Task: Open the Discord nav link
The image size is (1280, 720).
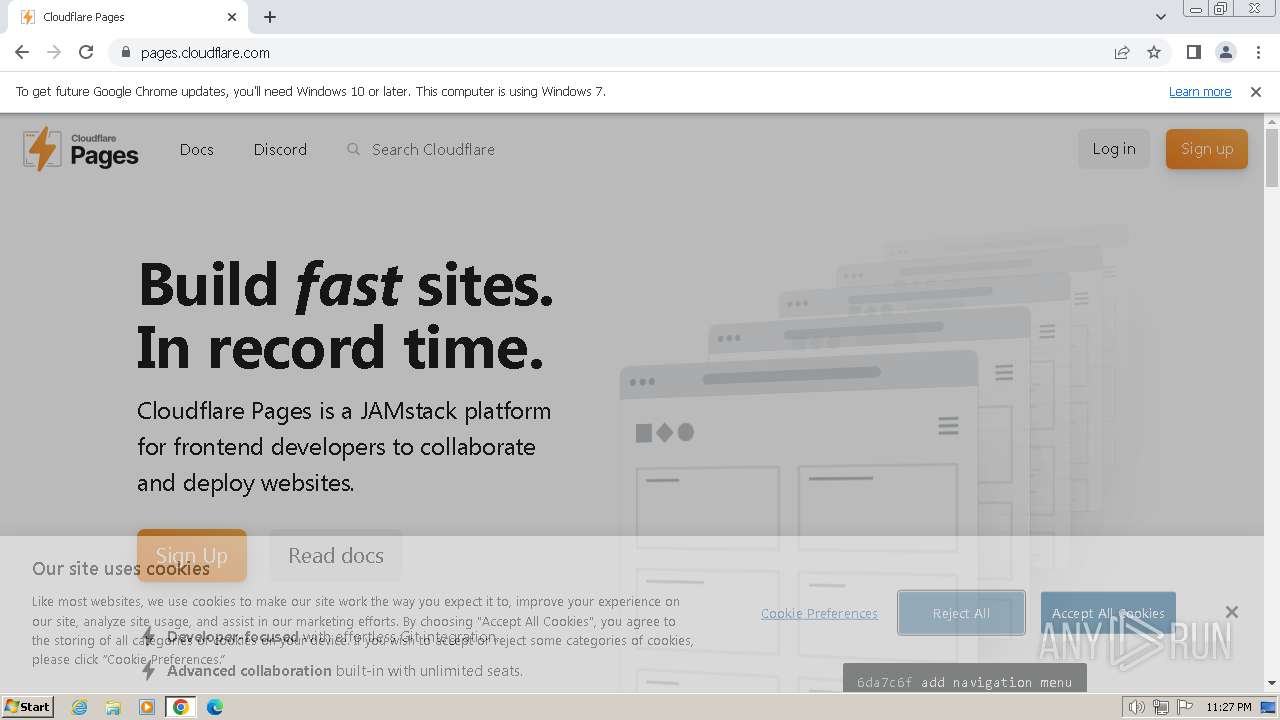Action: (280, 149)
